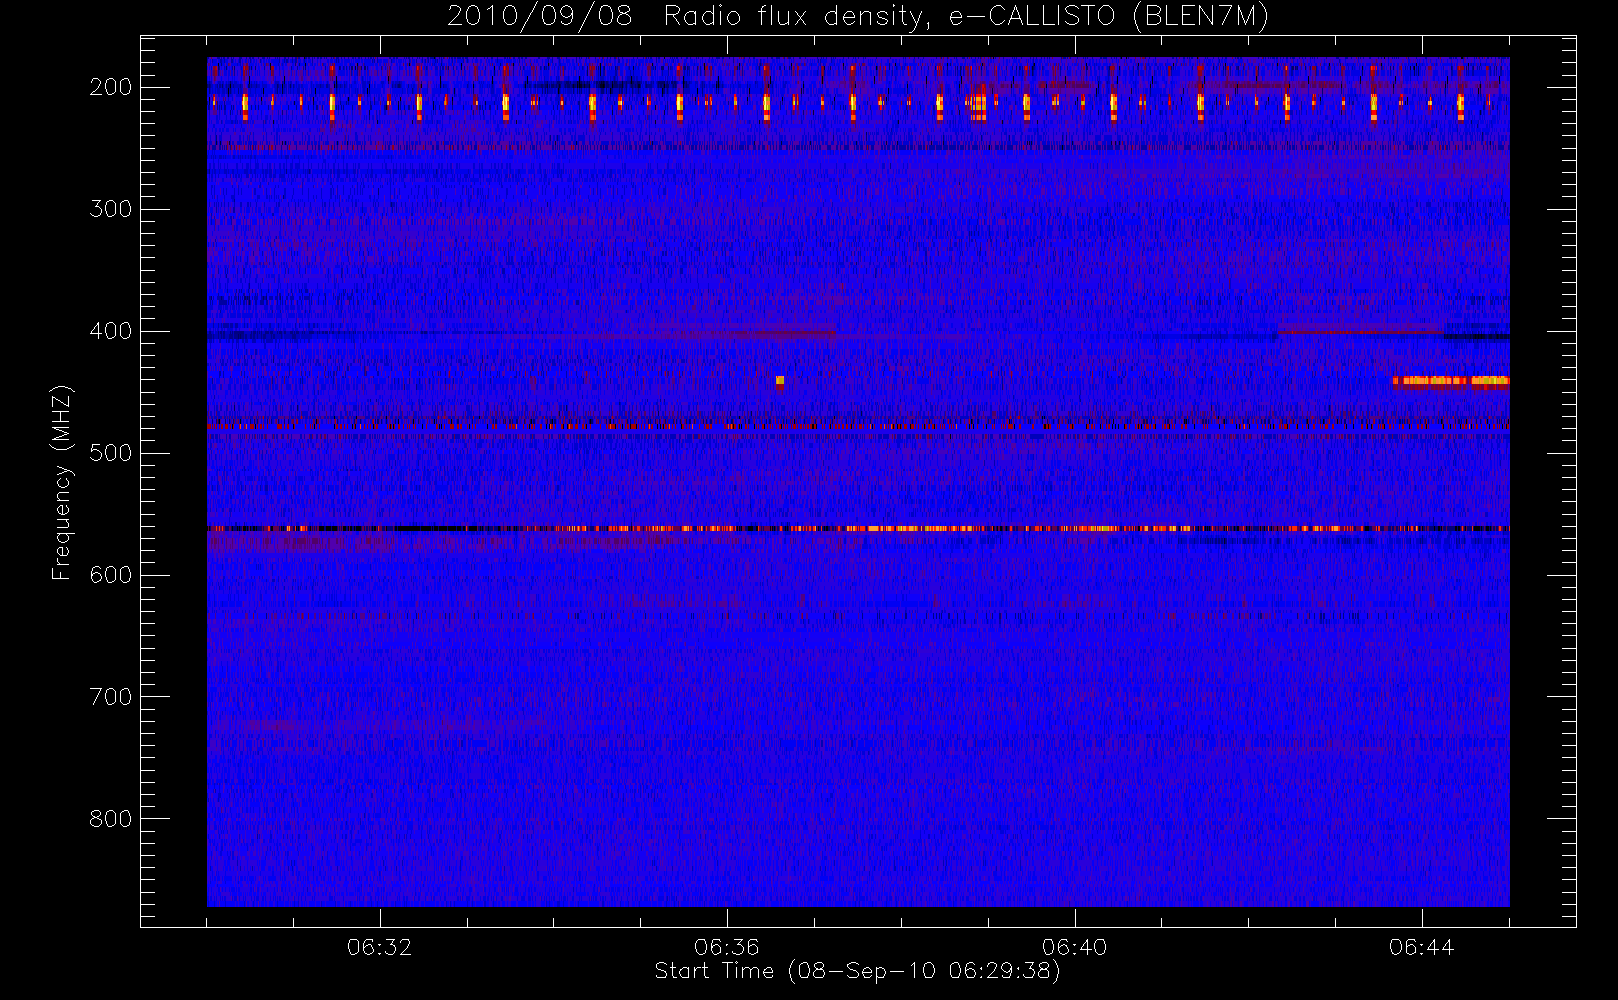Click the 600 frequency tick label

pyautogui.click(x=110, y=575)
